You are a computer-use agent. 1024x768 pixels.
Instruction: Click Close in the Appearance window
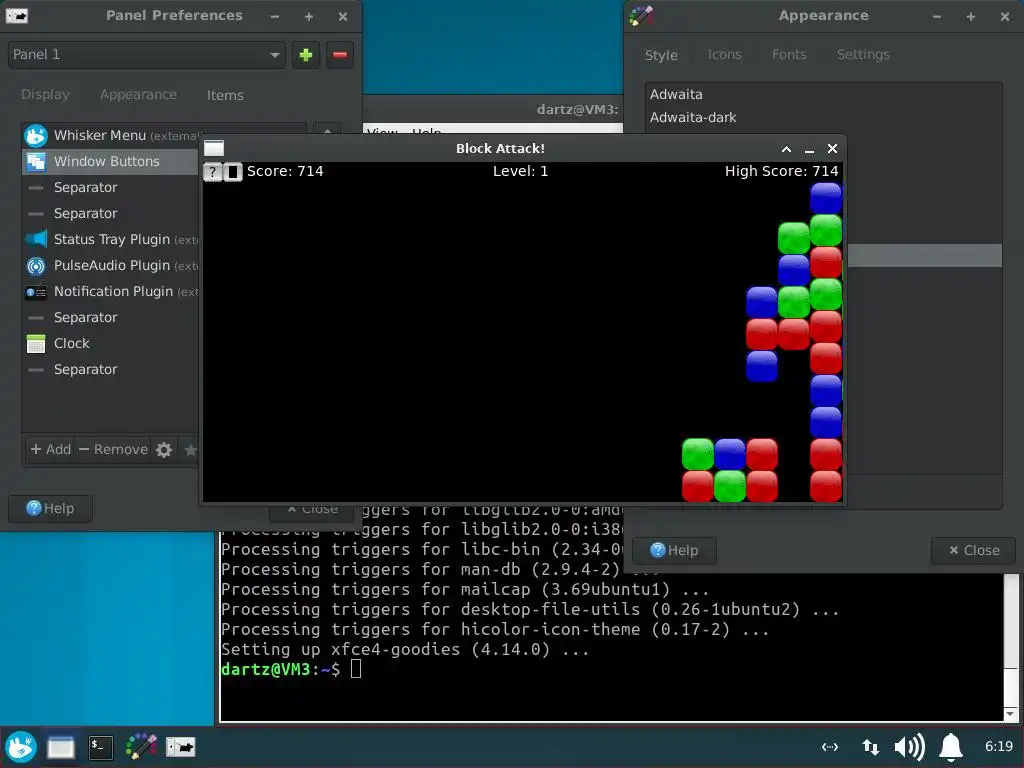pyautogui.click(x=974, y=551)
